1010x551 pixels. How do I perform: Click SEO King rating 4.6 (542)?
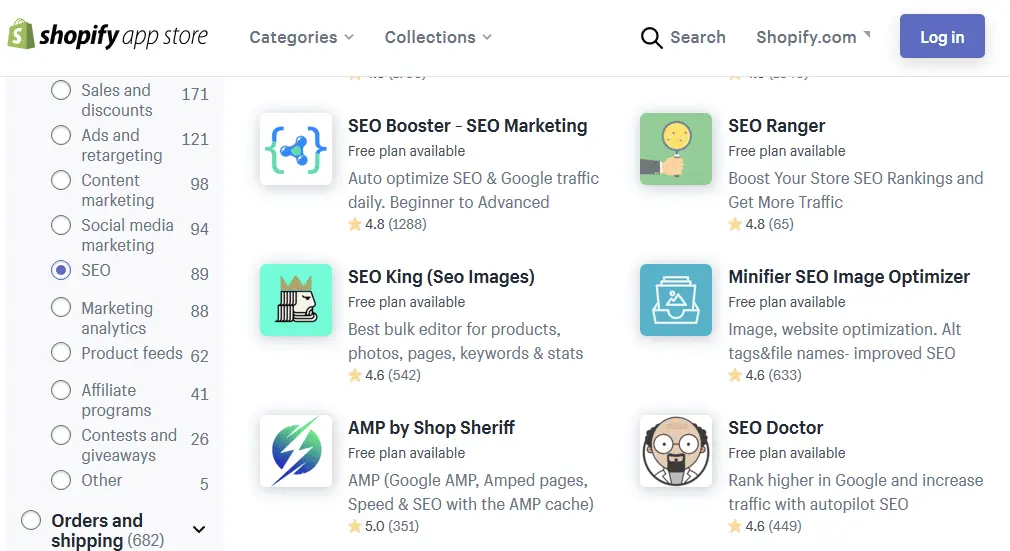coord(385,375)
